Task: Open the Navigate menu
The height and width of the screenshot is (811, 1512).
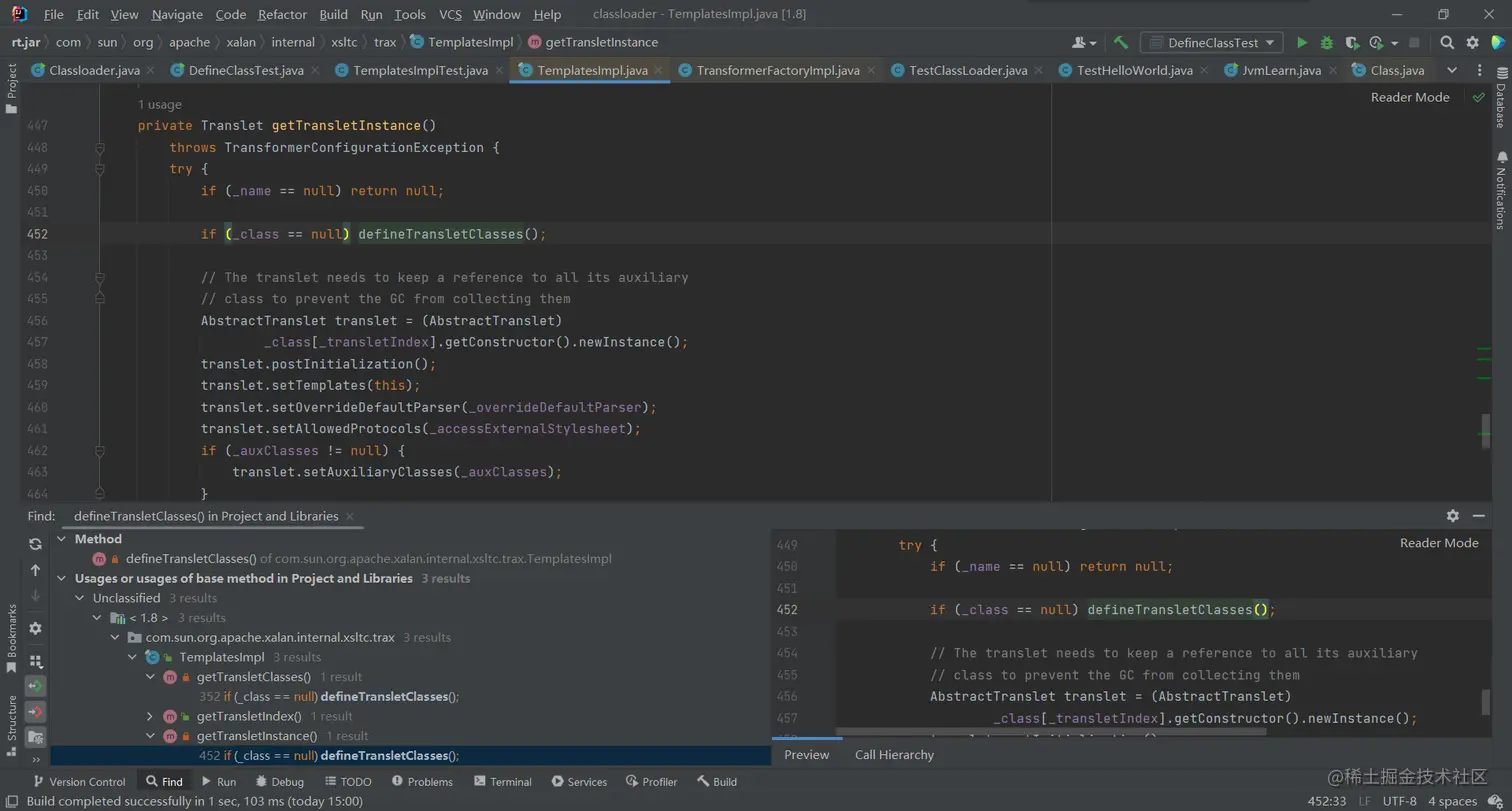Action: pos(177,15)
